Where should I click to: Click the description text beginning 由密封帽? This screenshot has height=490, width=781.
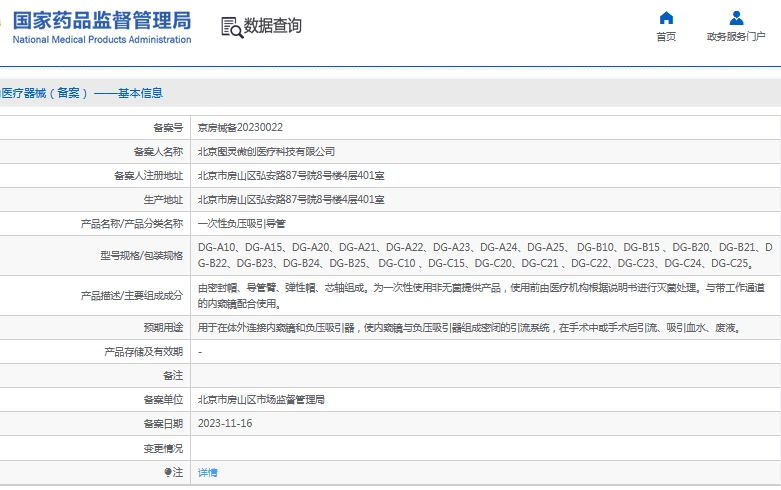[481, 296]
